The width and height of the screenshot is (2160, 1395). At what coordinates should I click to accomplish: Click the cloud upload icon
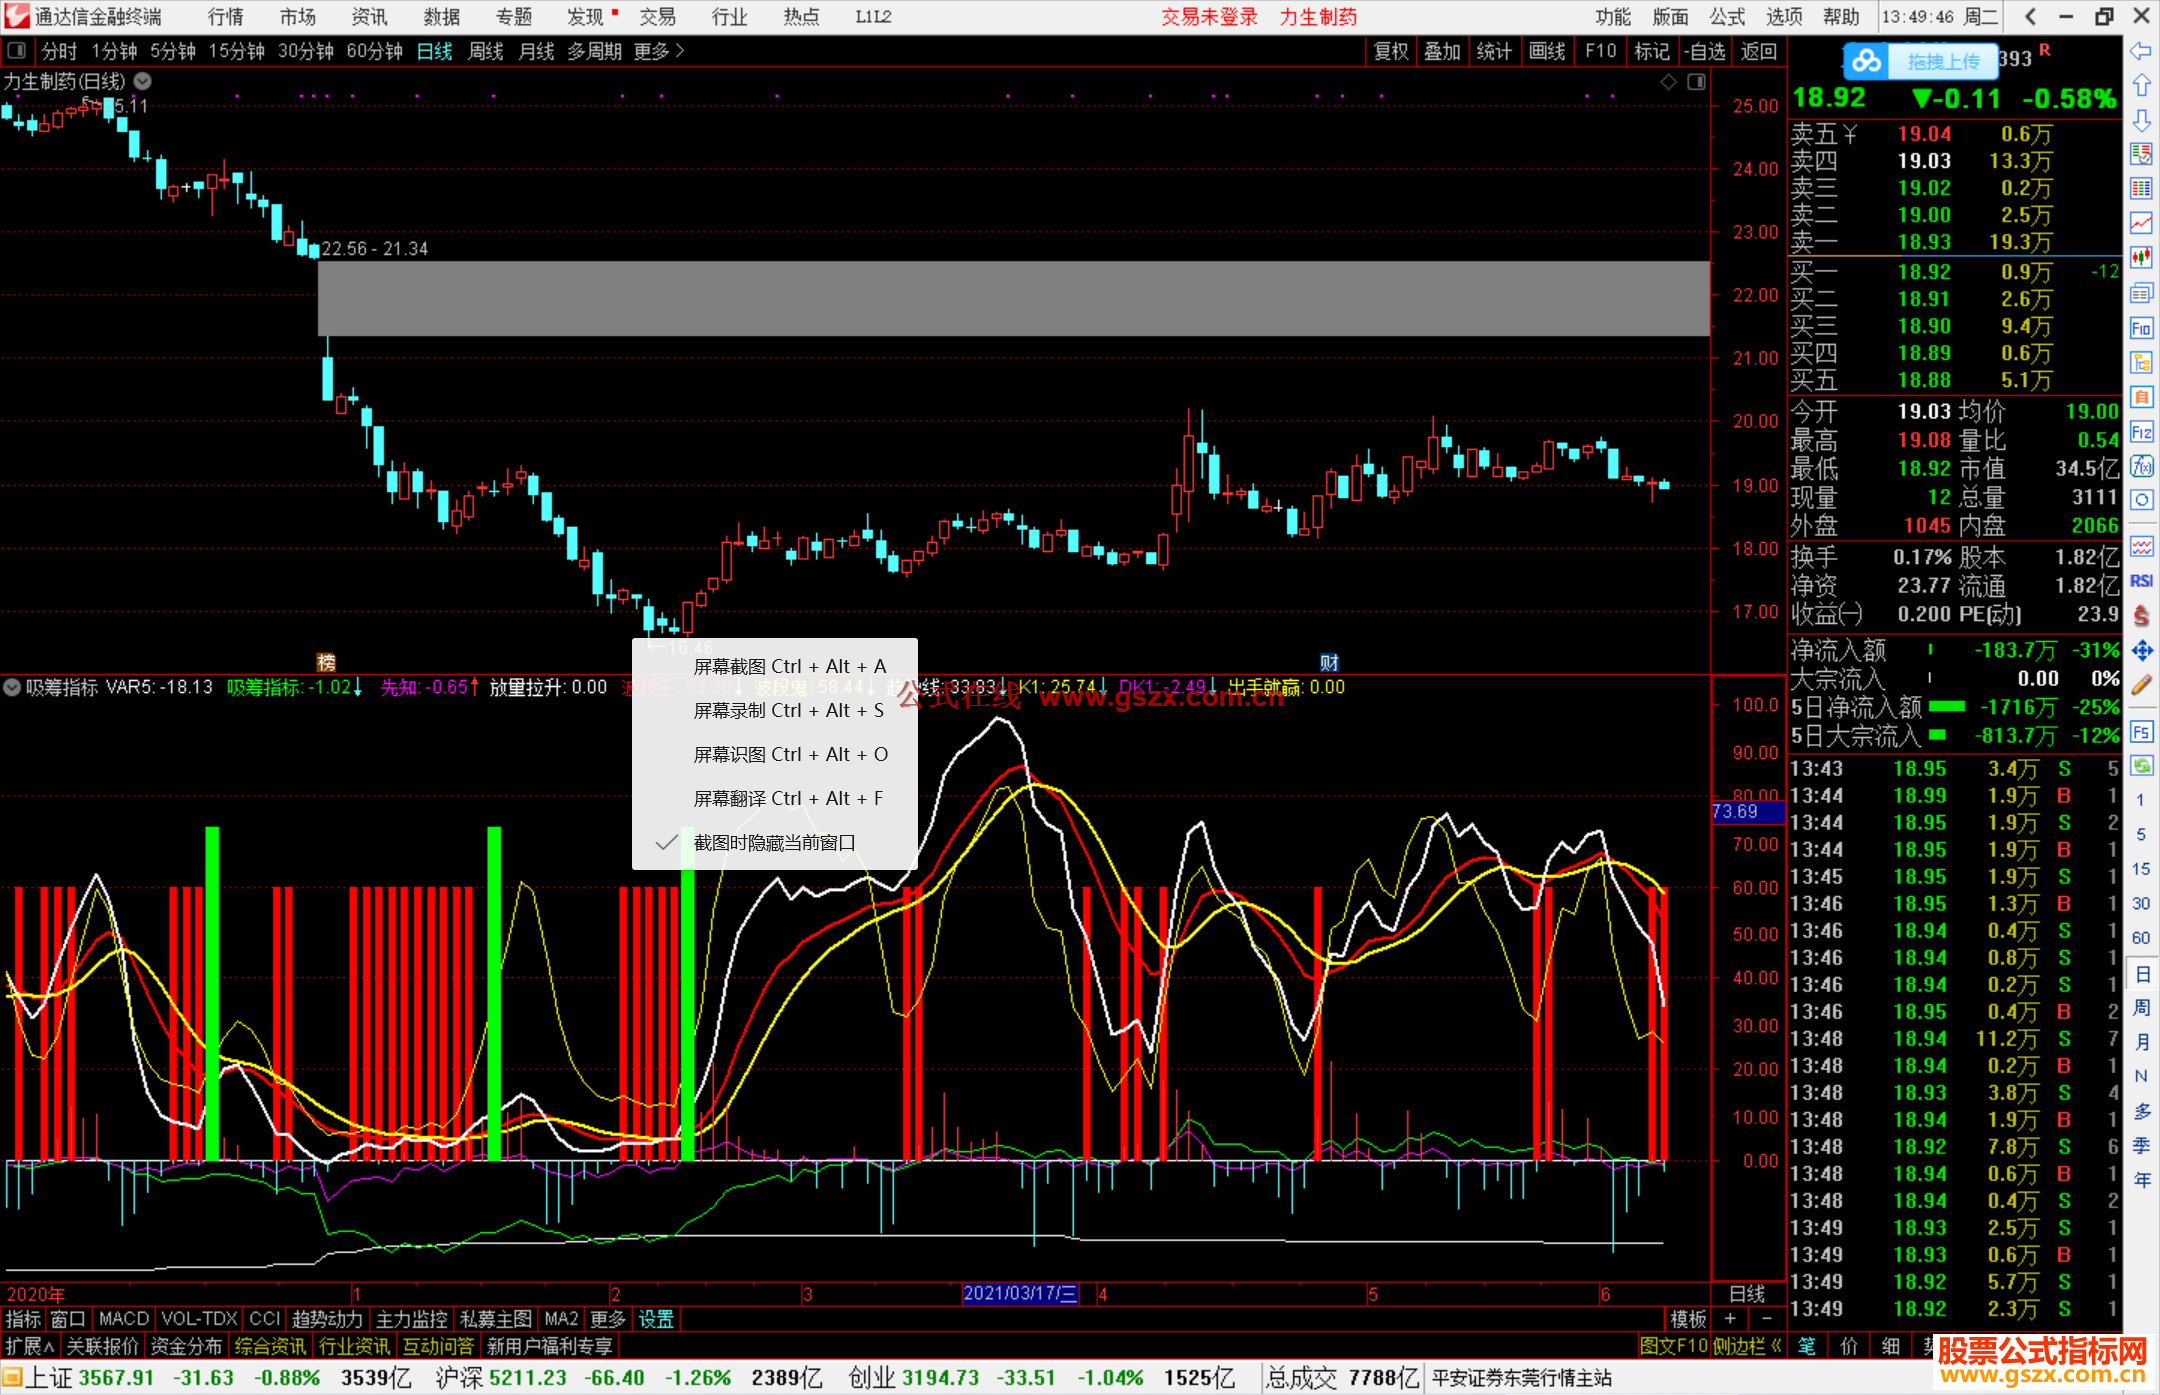pos(1866,61)
